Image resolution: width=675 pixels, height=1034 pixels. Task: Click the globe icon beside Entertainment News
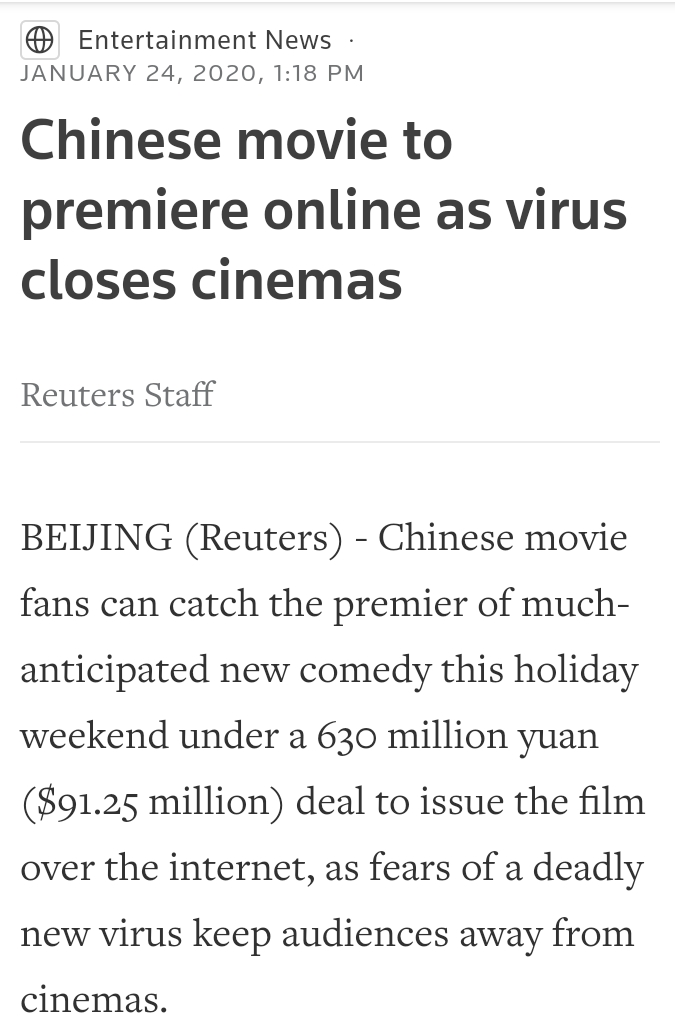tap(40, 40)
